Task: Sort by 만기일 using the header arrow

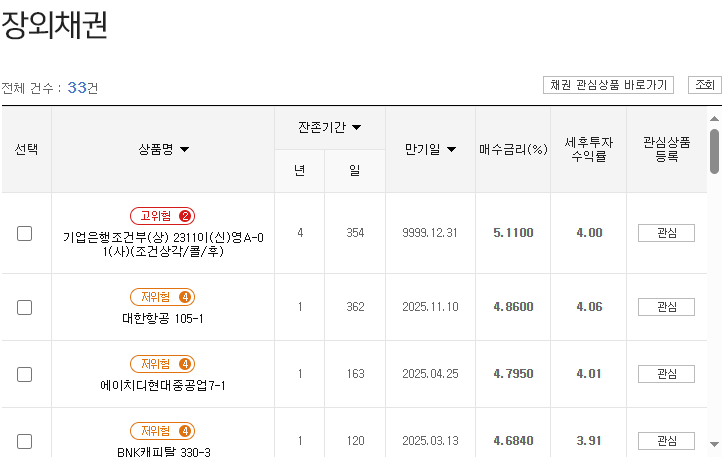Action: coord(451,150)
